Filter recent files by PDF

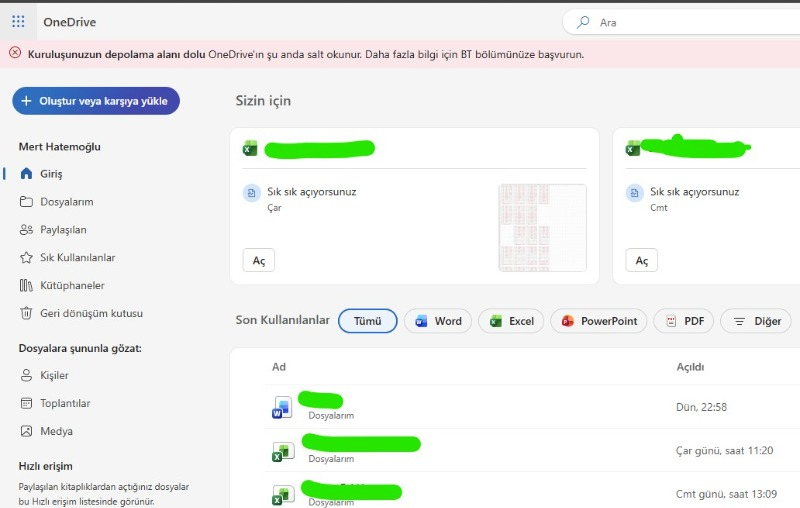[x=684, y=321]
